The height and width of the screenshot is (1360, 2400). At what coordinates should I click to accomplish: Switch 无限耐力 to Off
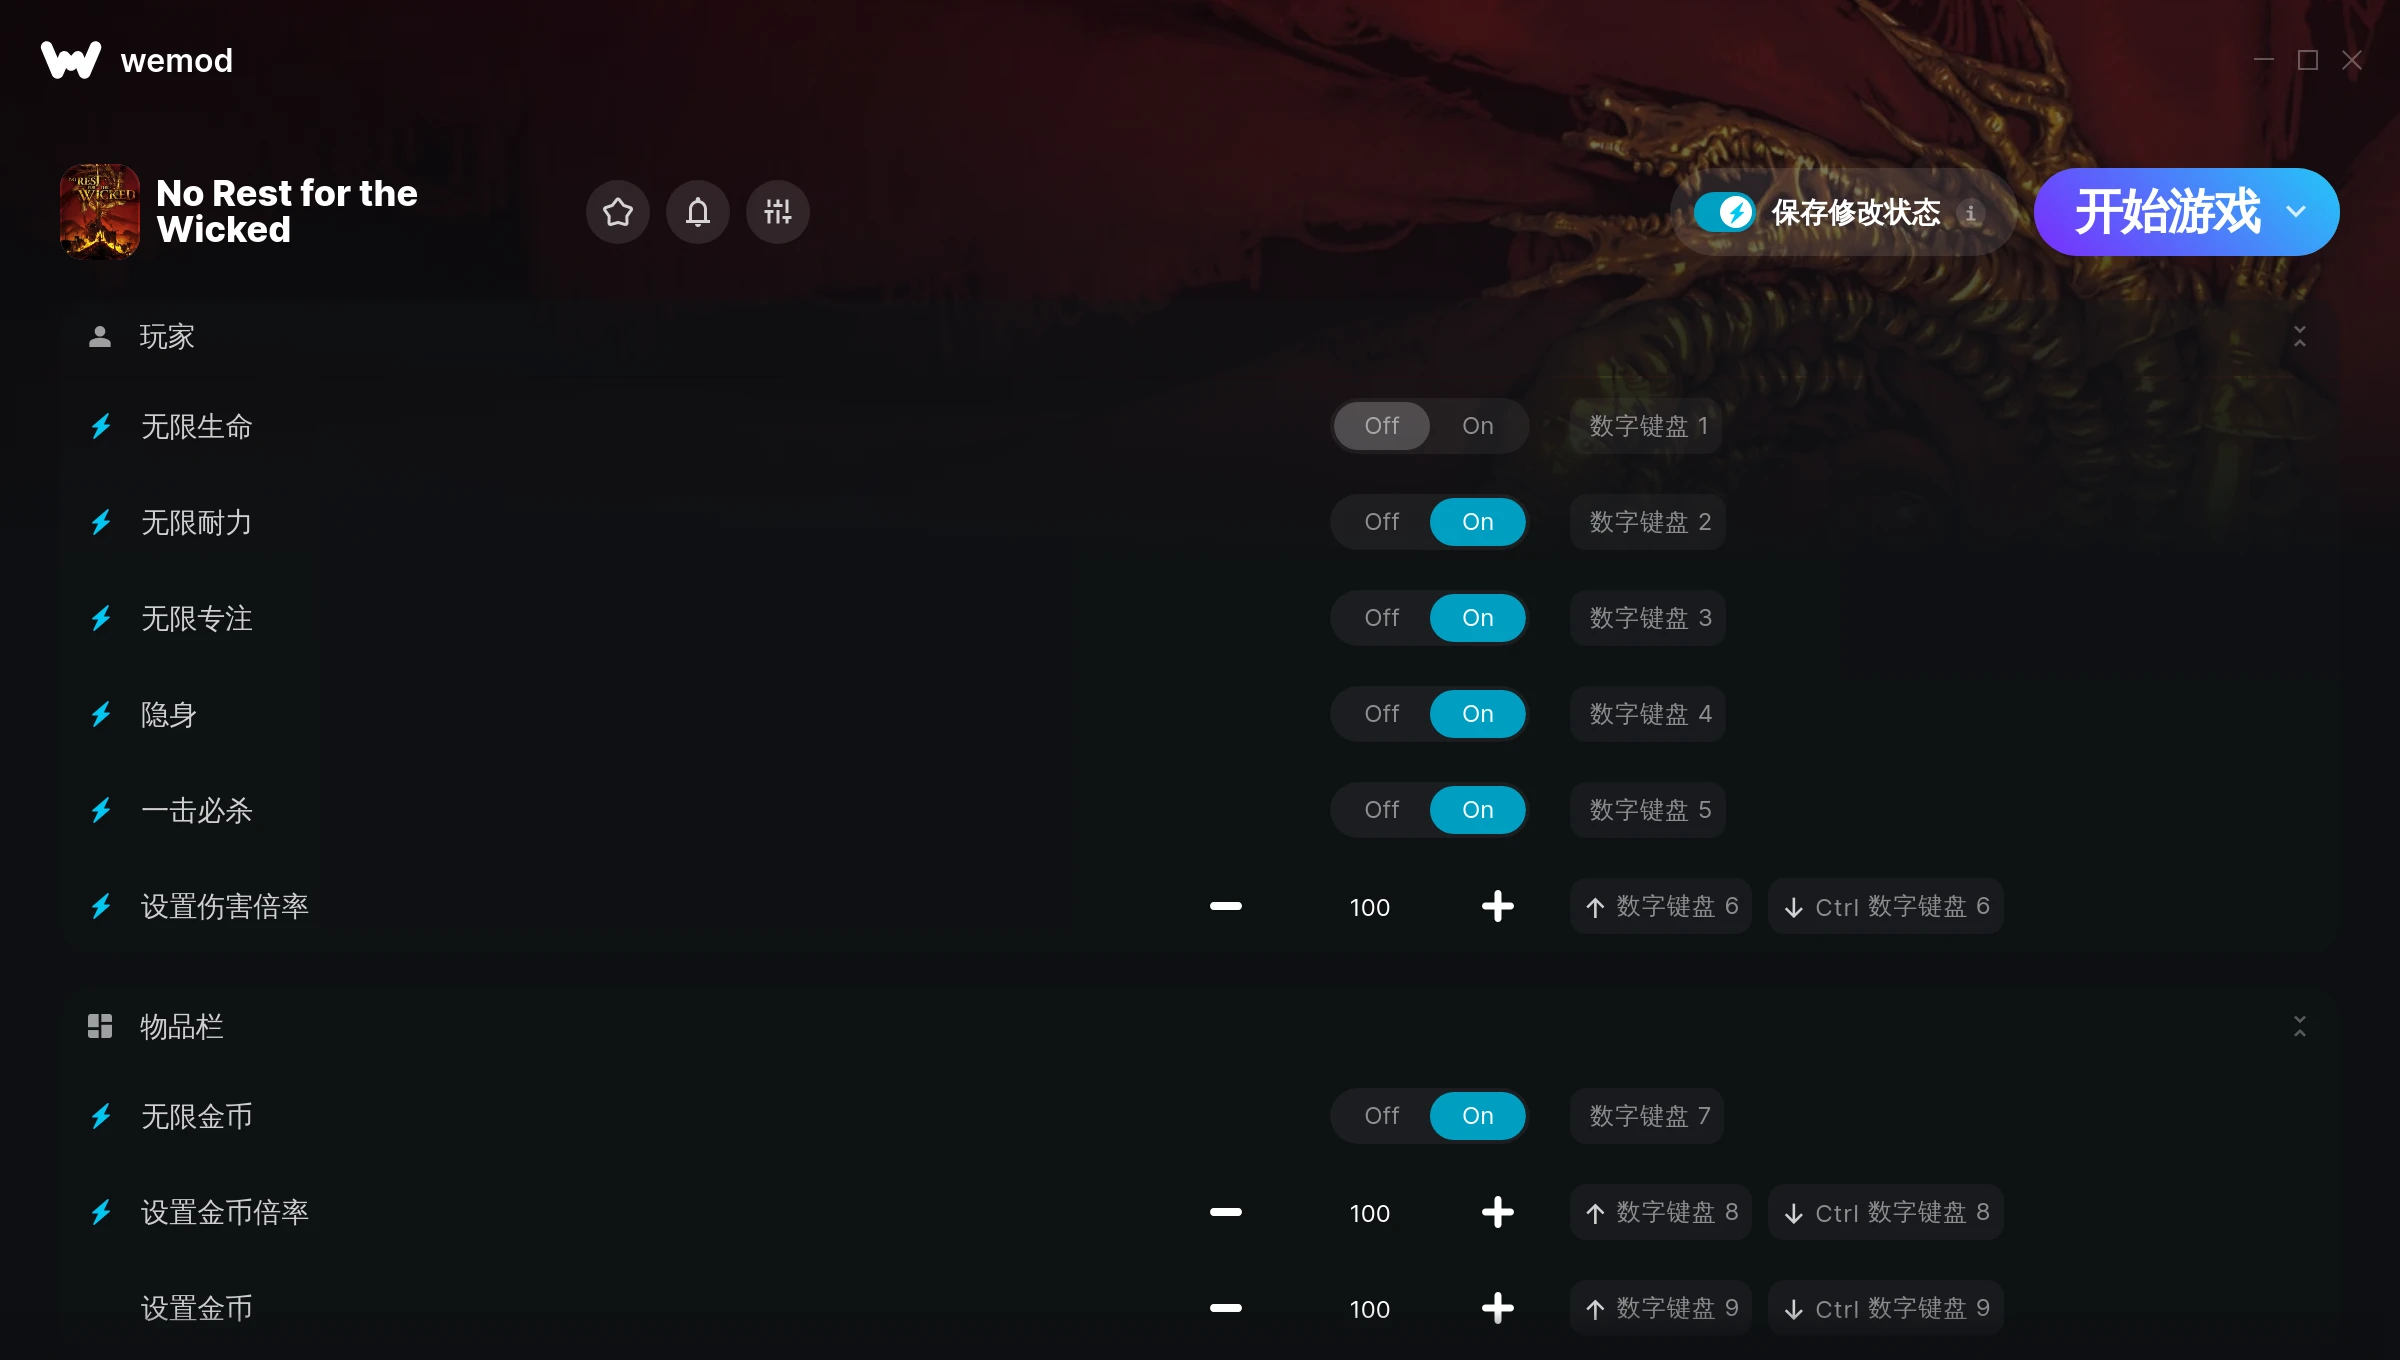click(1381, 522)
